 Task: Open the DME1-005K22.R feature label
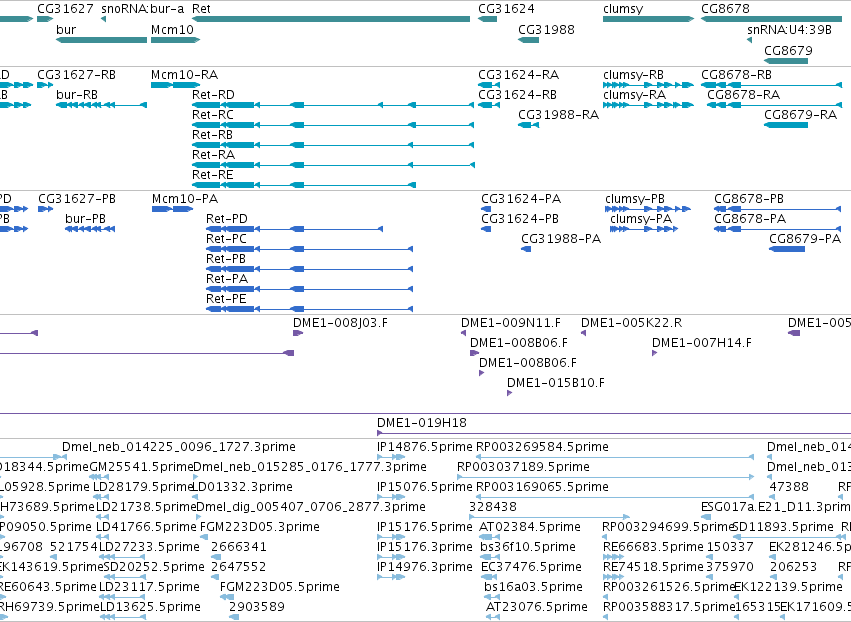click(x=632, y=323)
